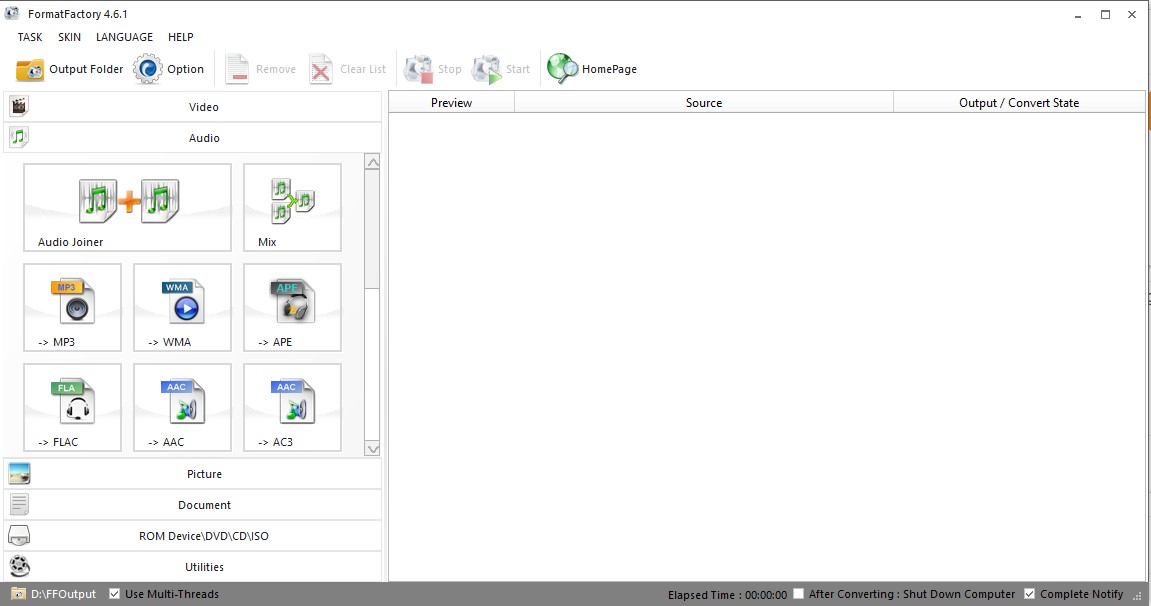
Task: Click the audio list scroll-down arrow
Action: pos(372,448)
